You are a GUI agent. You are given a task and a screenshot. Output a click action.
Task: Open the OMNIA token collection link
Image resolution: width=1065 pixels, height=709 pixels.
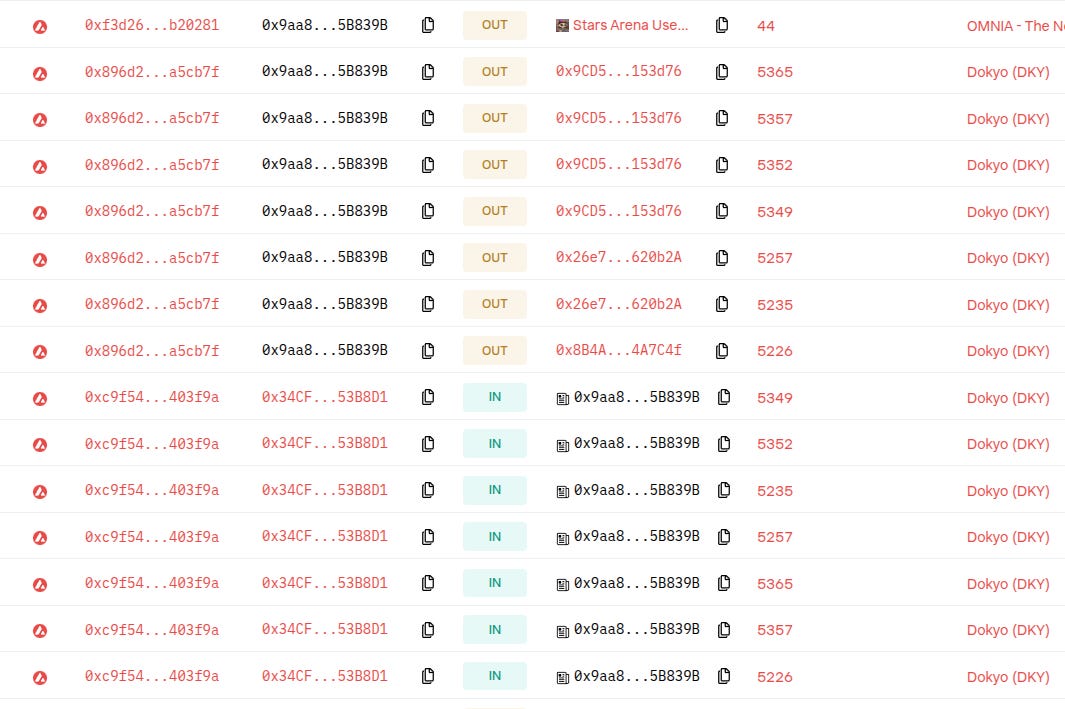1015,26
